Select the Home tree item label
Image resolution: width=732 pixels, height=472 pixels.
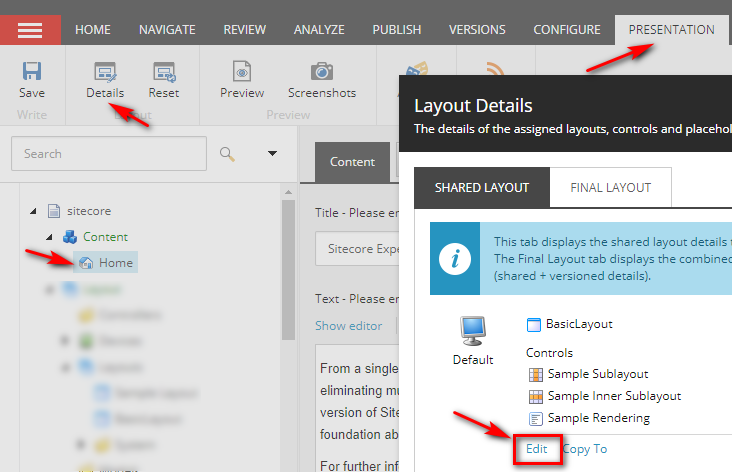click(116, 263)
